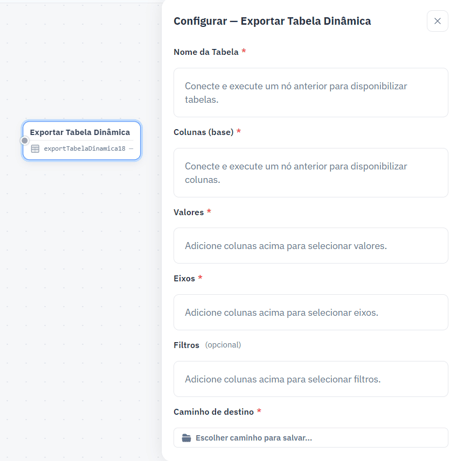Click the Filtros selection box
457x461 pixels.
[311, 379]
